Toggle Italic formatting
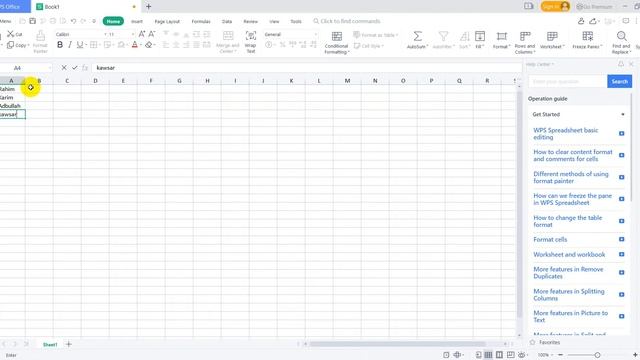The width and height of the screenshot is (640, 360). (70, 45)
